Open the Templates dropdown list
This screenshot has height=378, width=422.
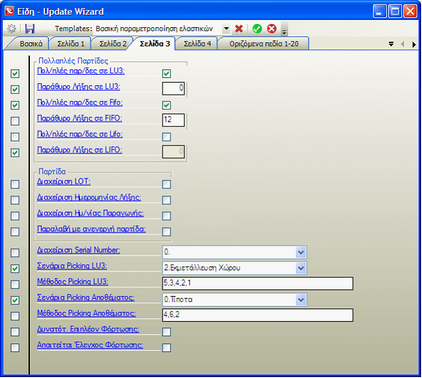tap(226, 29)
